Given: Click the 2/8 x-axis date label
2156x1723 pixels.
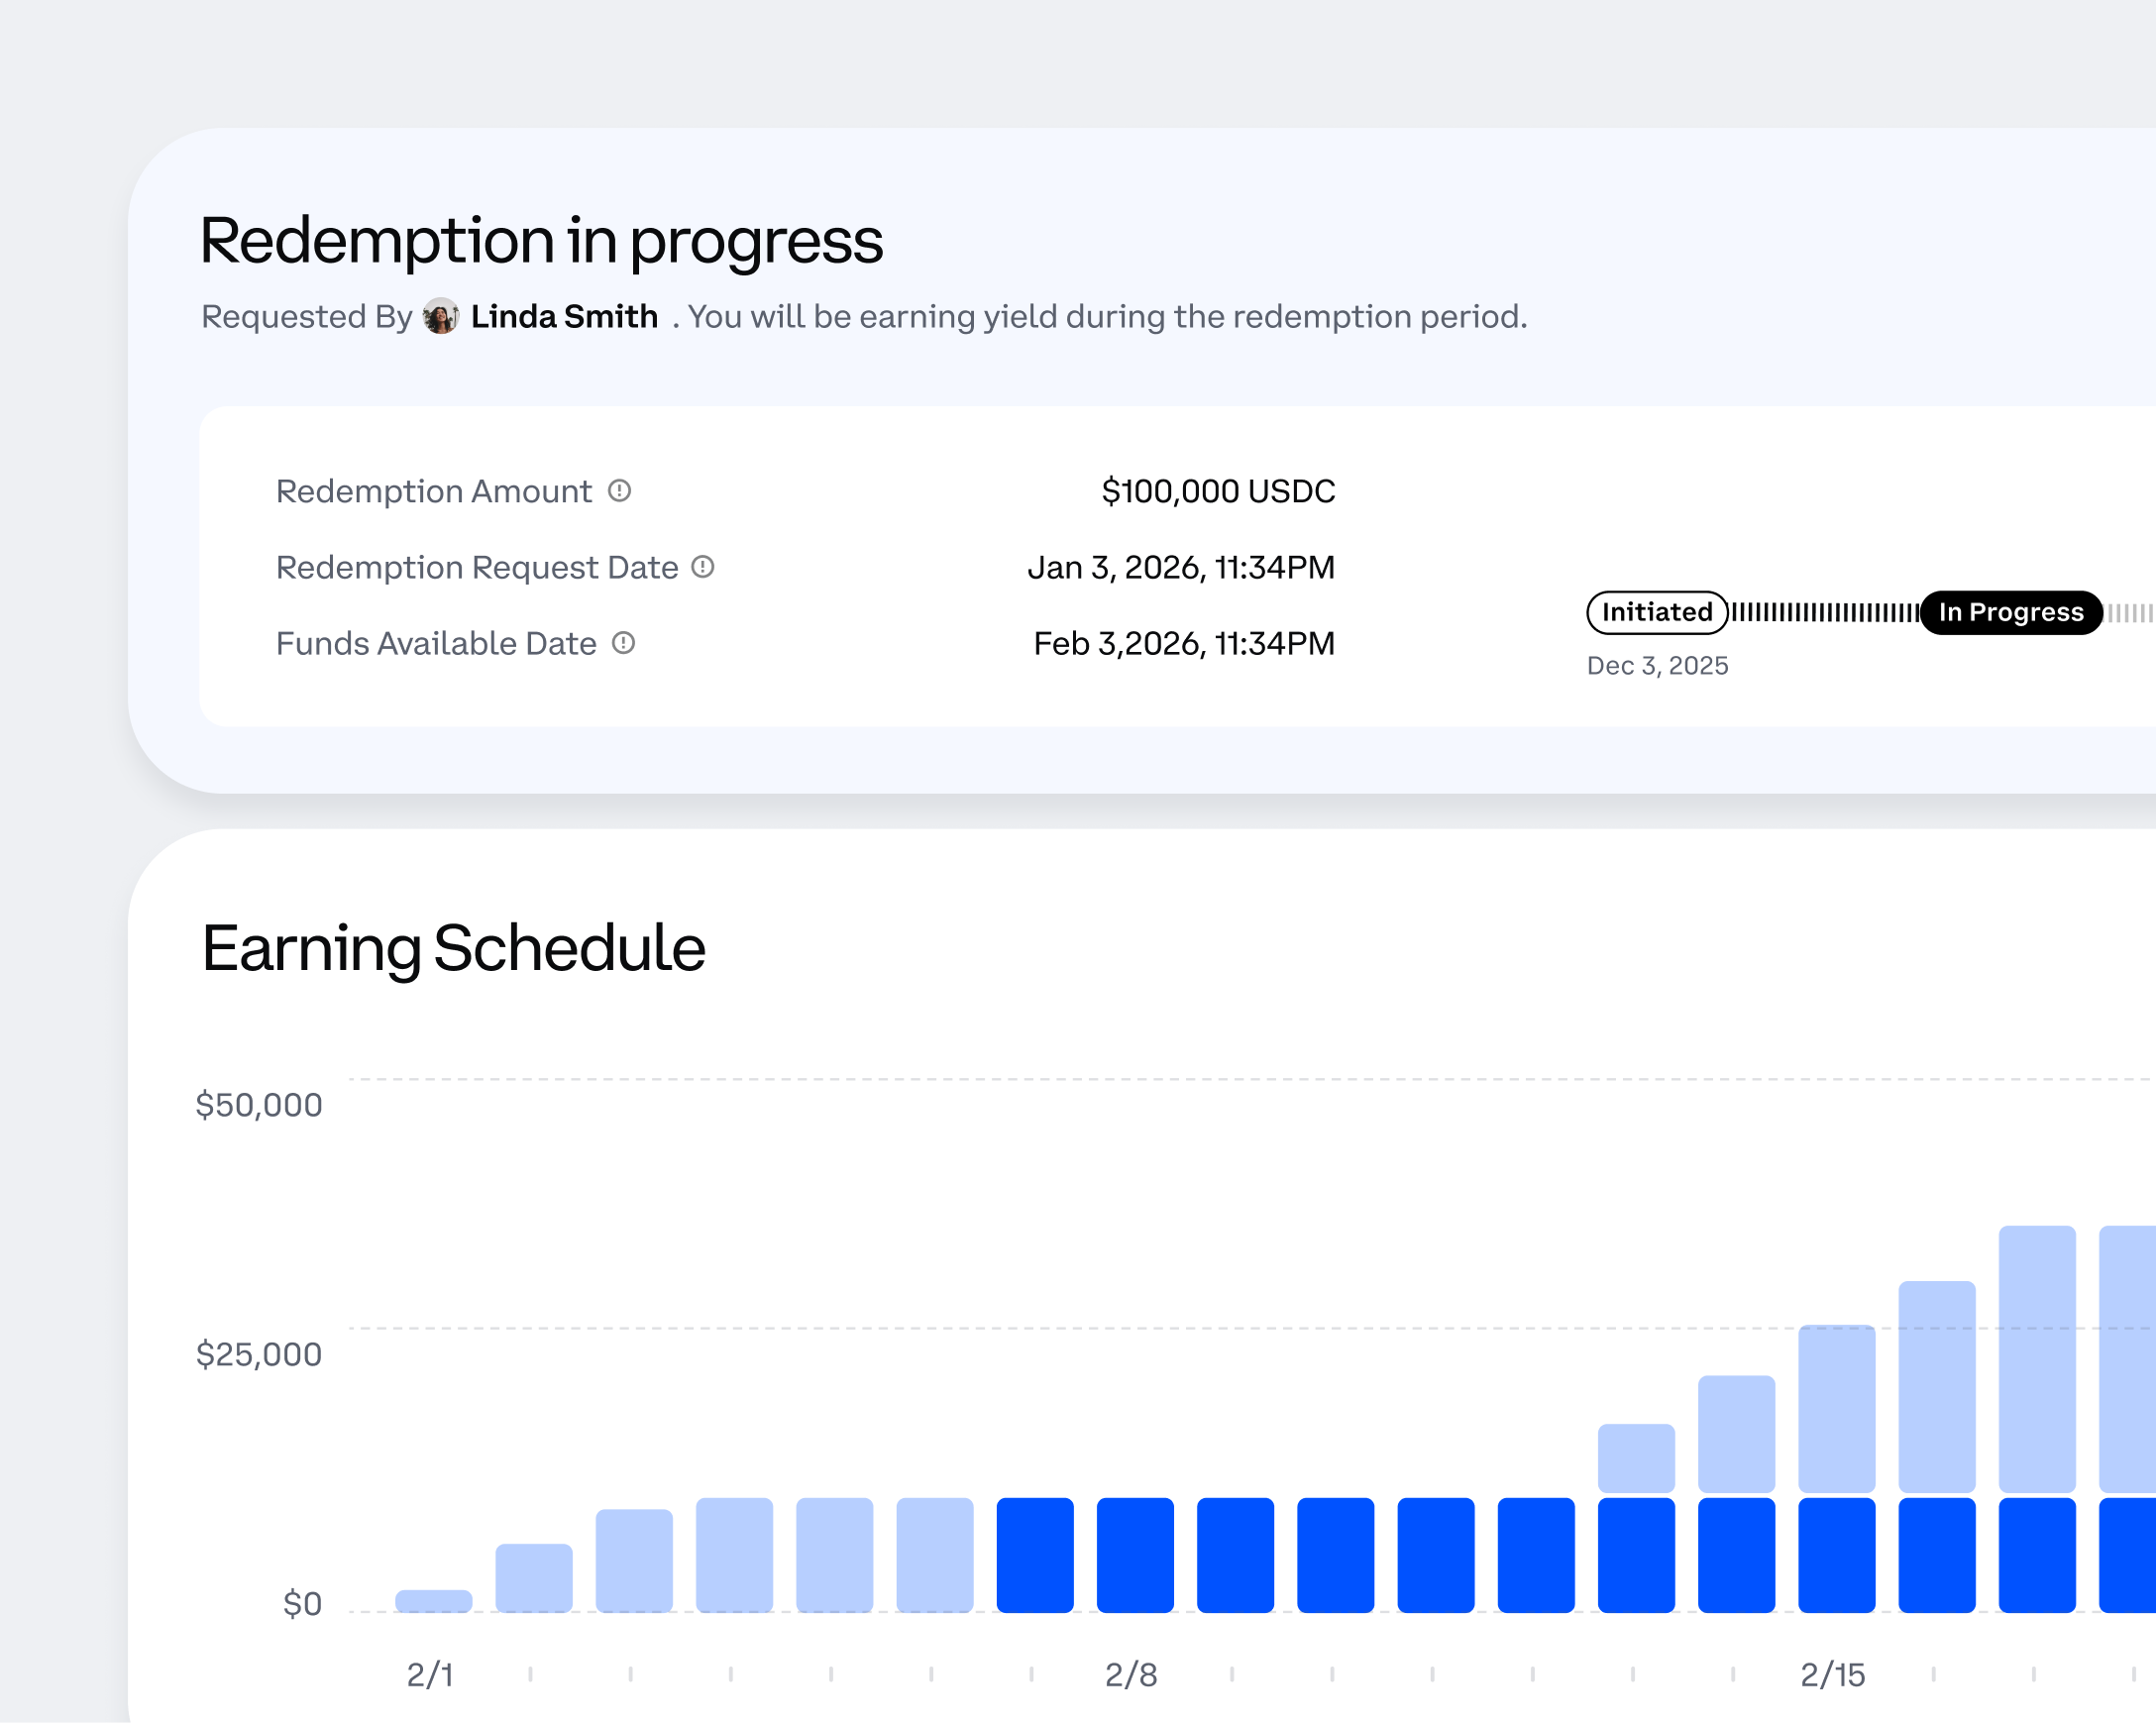Looking at the screenshot, I should coord(1131,1674).
